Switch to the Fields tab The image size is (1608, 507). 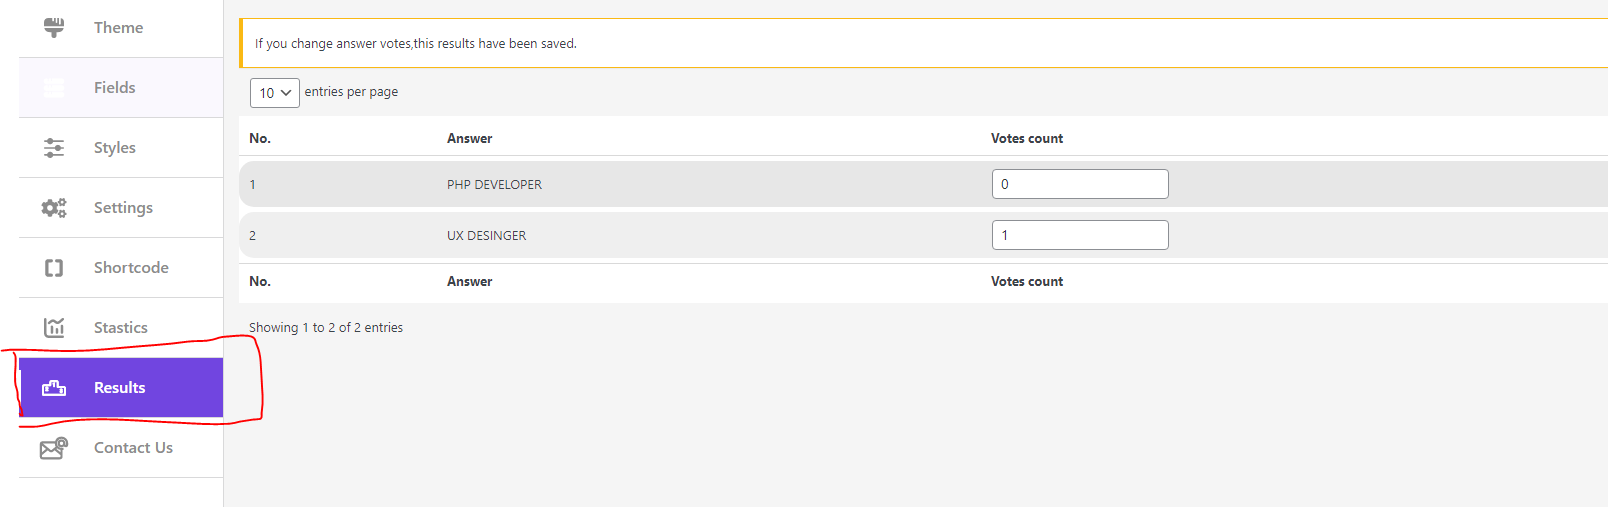tap(114, 88)
